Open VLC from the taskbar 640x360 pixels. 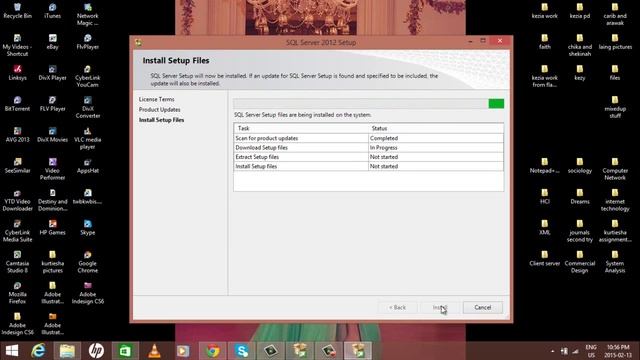click(x=154, y=351)
